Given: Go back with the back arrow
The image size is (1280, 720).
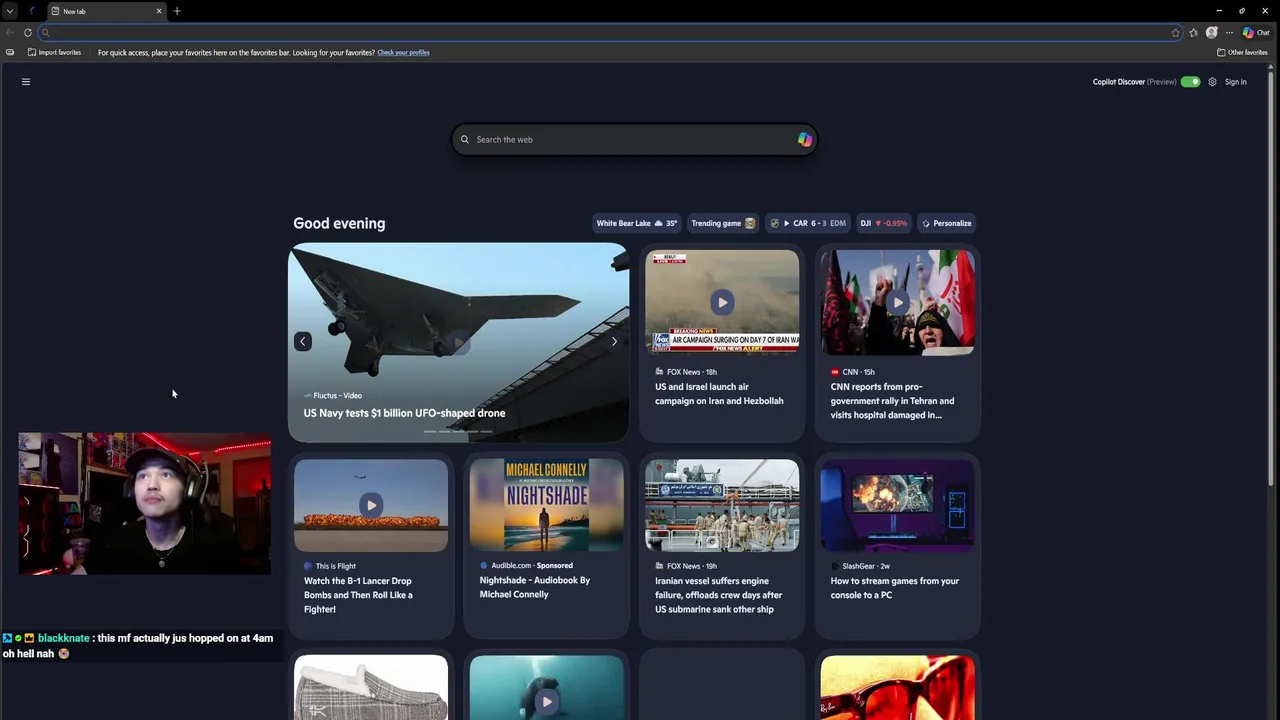Looking at the screenshot, I should coord(9,32).
